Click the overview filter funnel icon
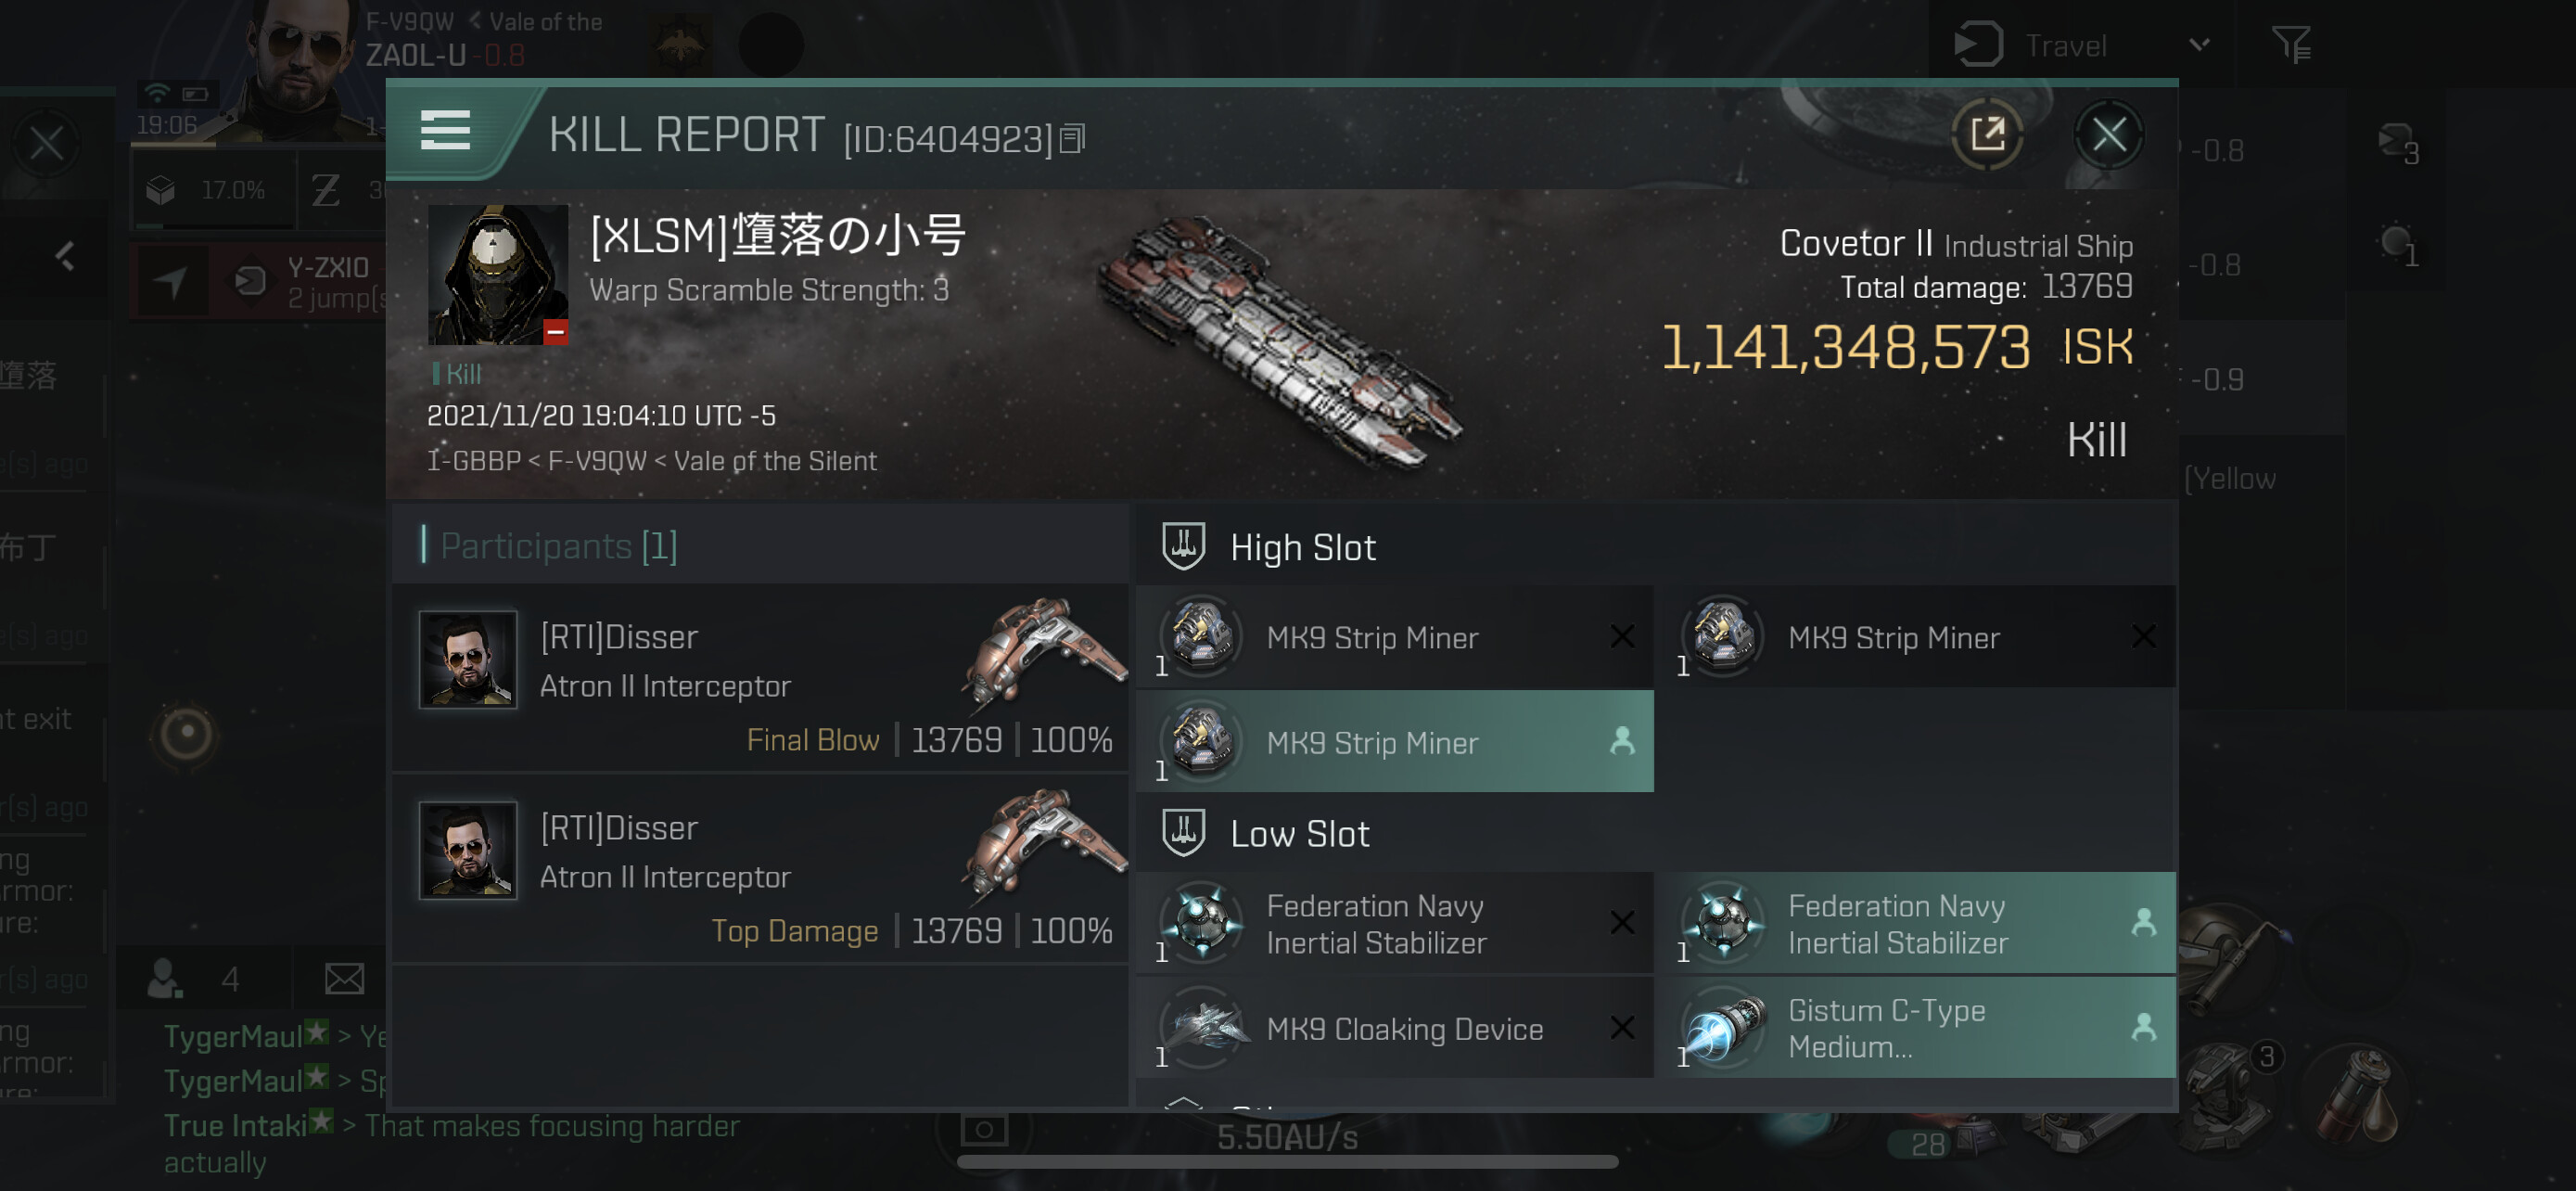 (2290, 45)
